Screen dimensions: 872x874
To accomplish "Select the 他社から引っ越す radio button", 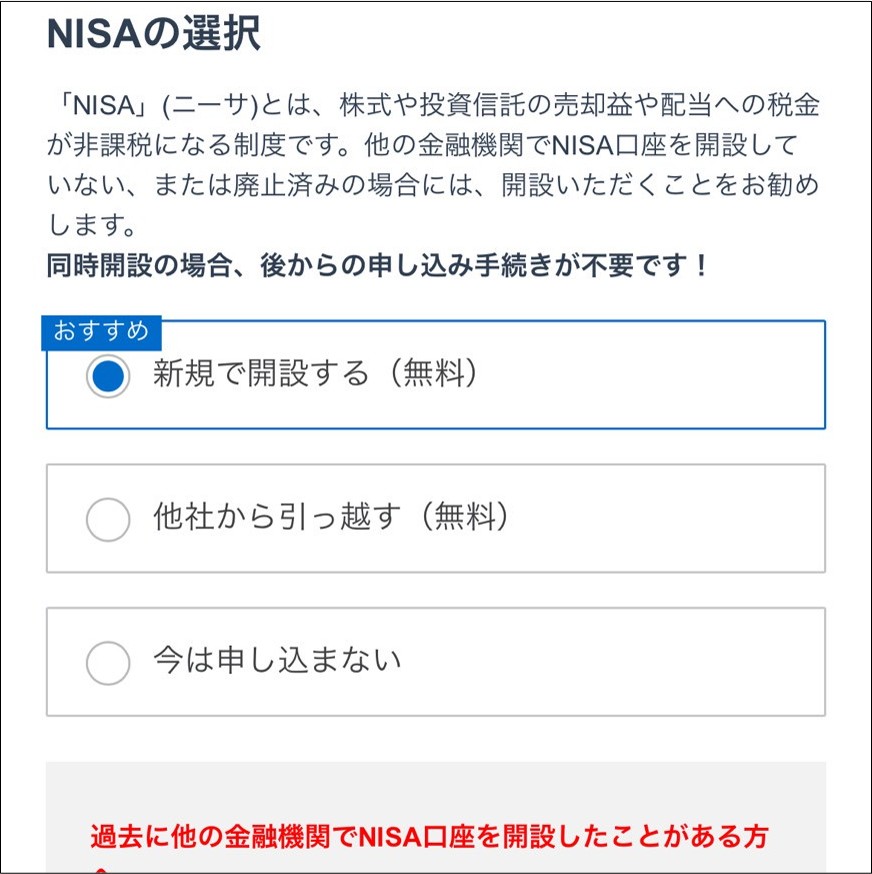I will point(108,520).
